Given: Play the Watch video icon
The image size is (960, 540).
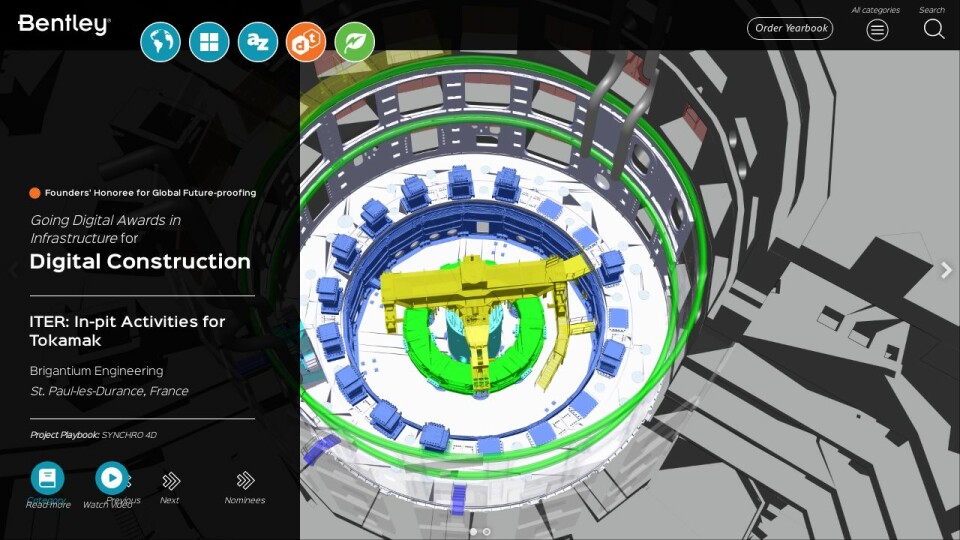Looking at the screenshot, I should [x=111, y=478].
